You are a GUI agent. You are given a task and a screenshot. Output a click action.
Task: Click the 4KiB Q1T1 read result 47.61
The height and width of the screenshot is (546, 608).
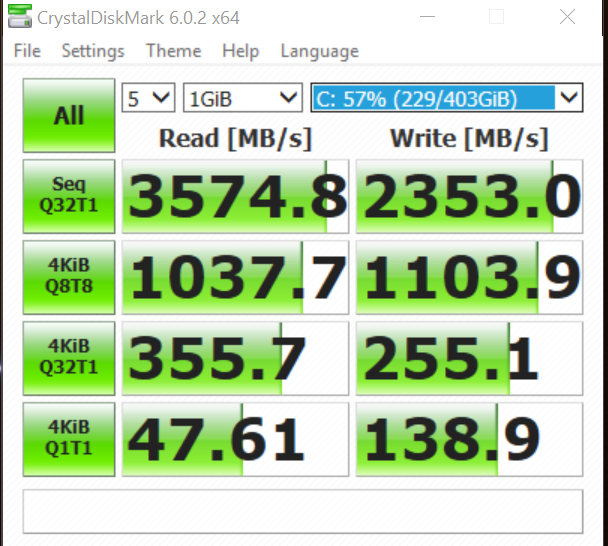coord(235,439)
